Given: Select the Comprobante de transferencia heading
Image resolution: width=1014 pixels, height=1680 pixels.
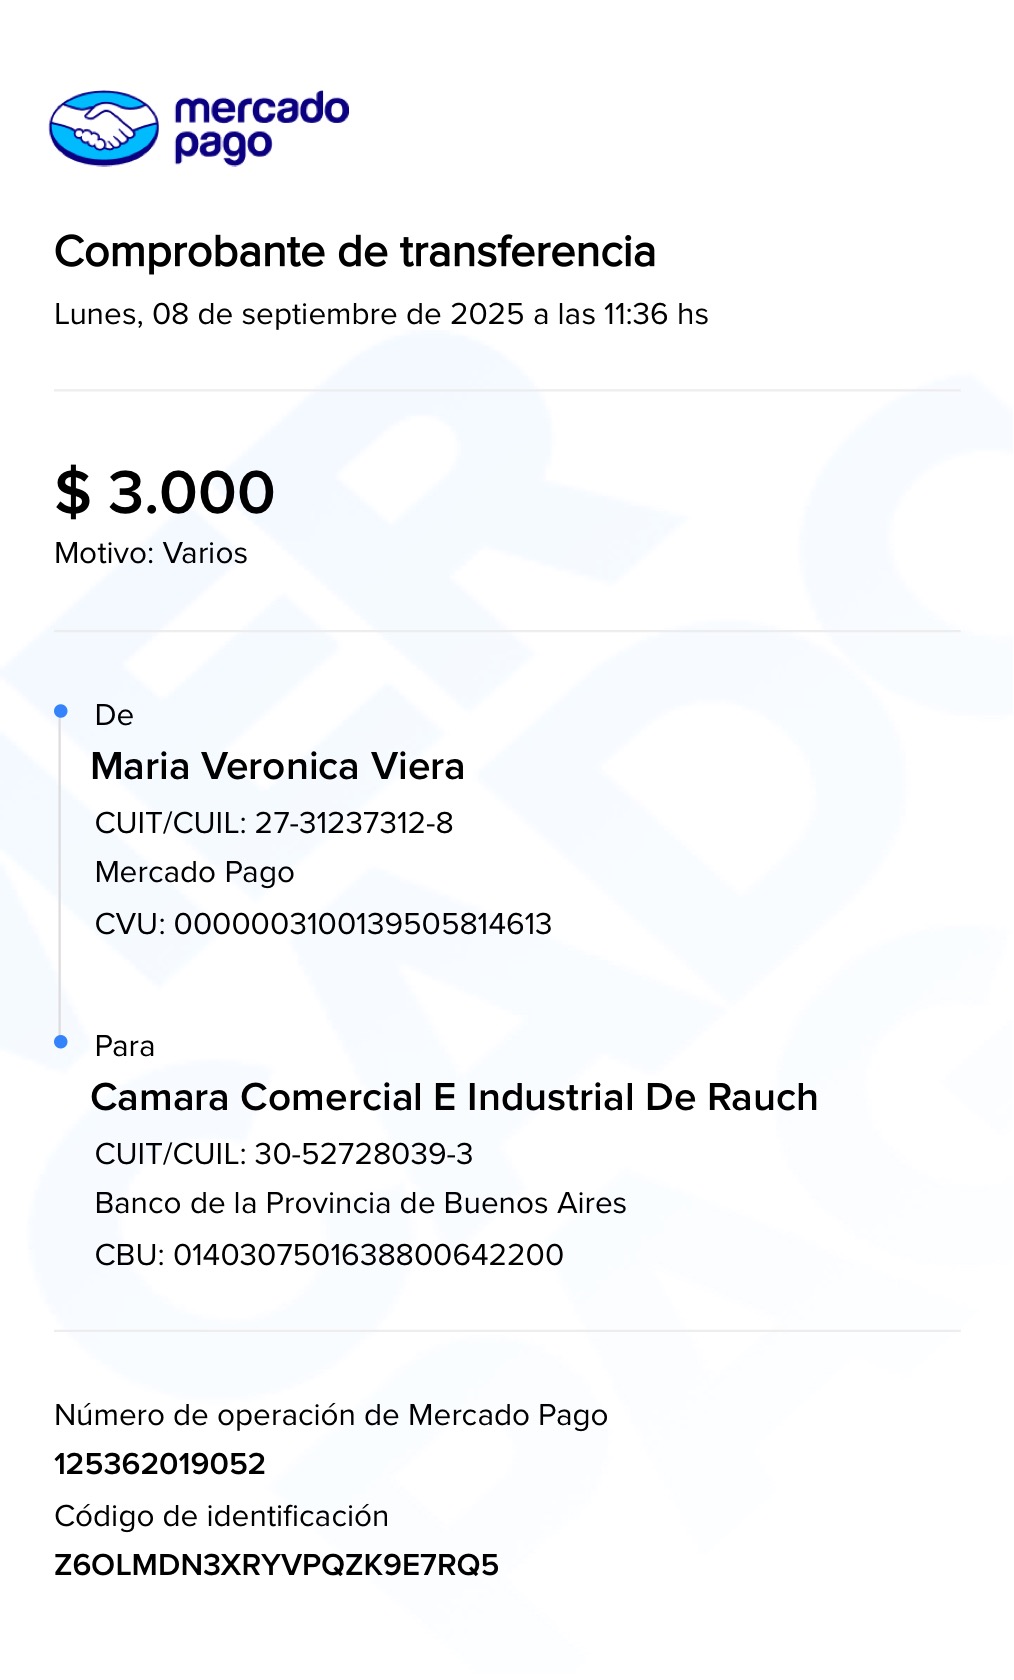Looking at the screenshot, I should [355, 252].
